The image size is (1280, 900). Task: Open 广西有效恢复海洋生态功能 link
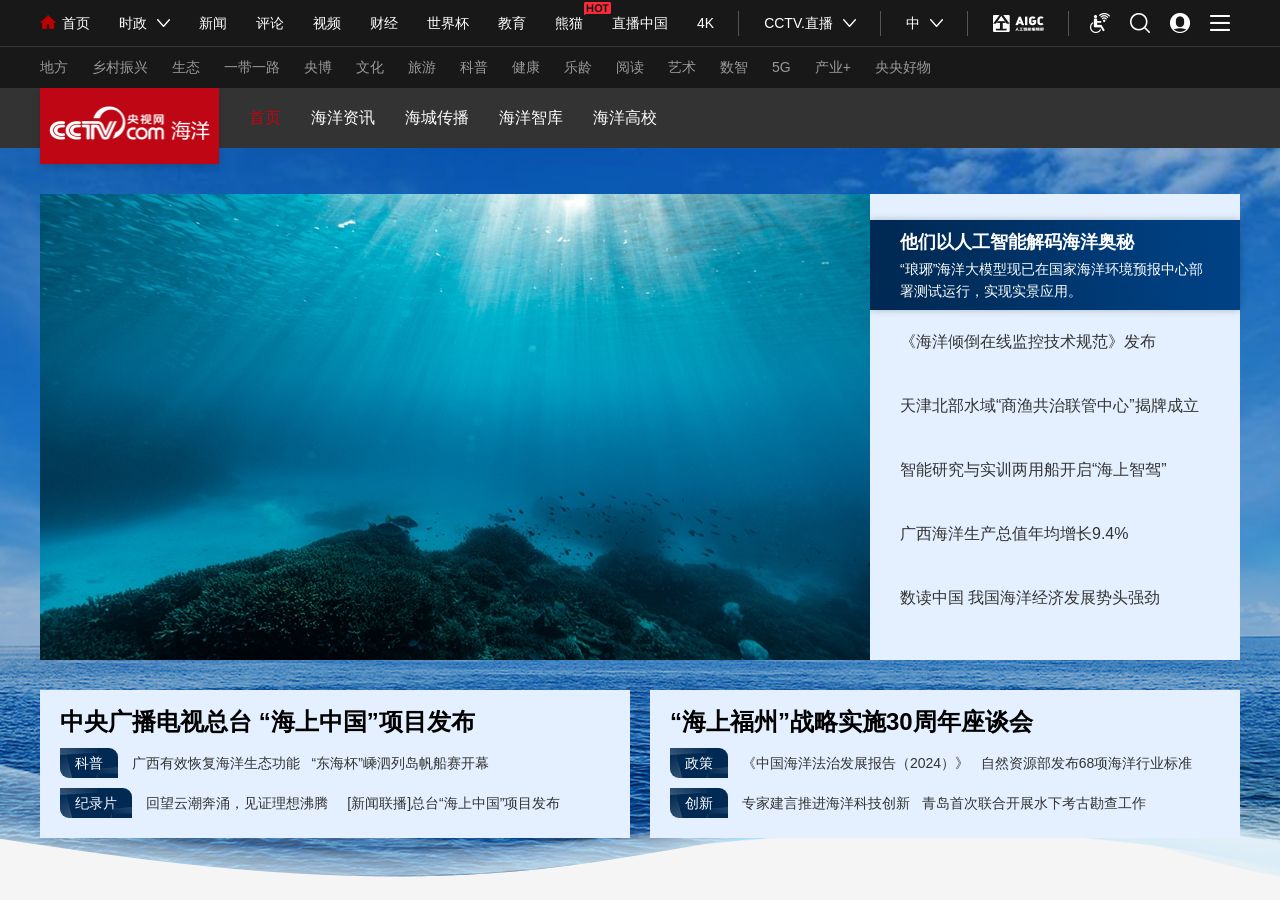pos(216,763)
